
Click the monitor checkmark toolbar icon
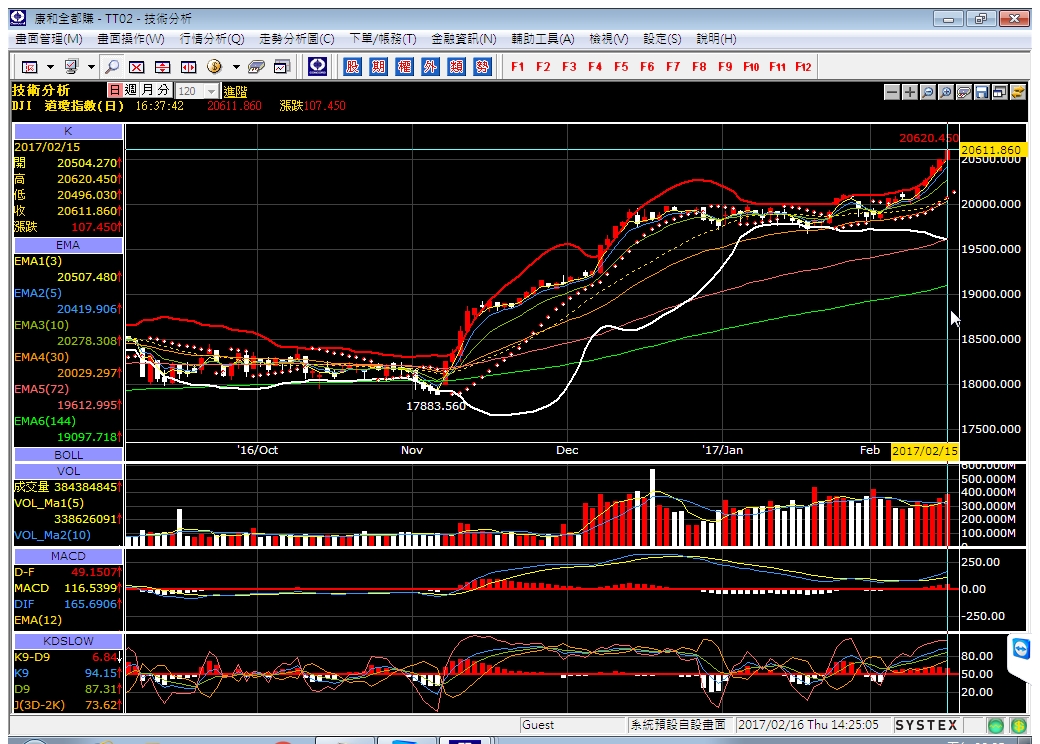click(71, 66)
